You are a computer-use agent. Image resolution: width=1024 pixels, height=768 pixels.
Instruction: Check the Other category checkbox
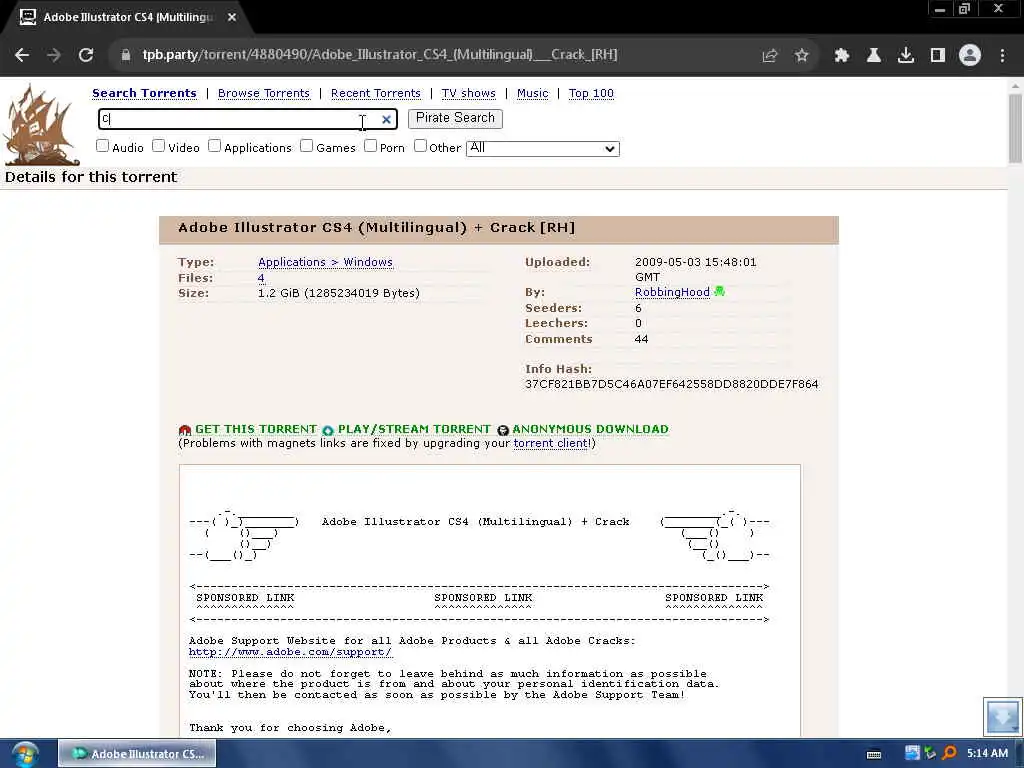click(421, 146)
